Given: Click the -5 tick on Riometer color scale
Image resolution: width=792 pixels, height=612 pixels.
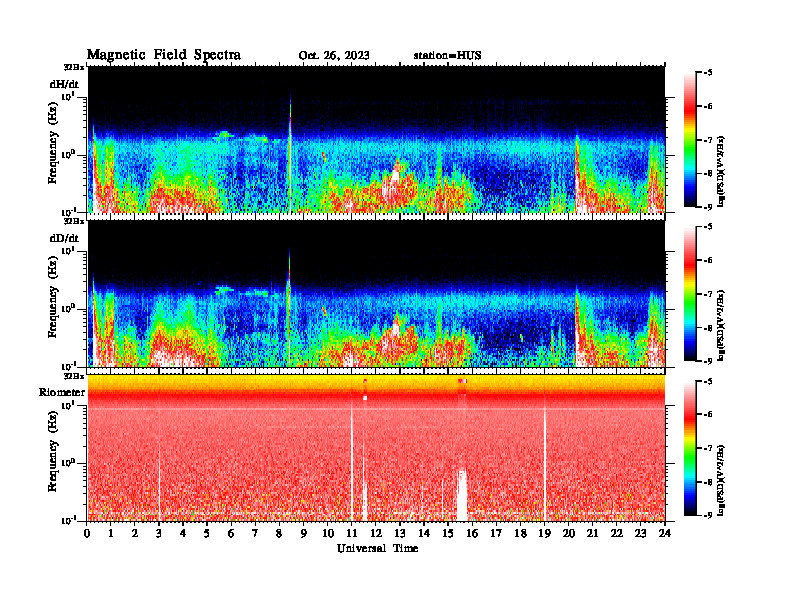Looking at the screenshot, I should (x=708, y=382).
